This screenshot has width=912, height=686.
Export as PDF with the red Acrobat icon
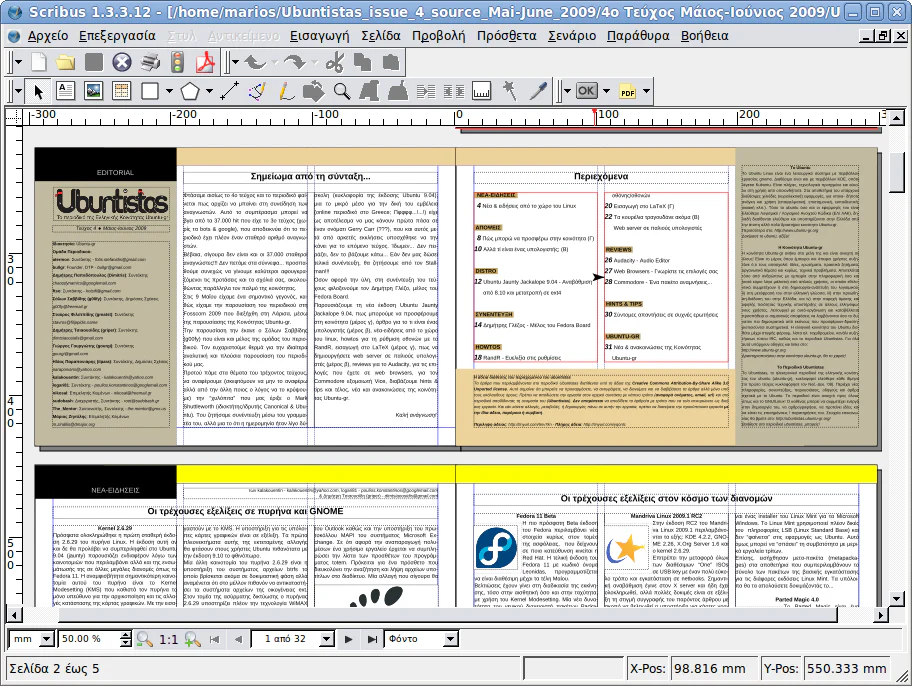pyautogui.click(x=205, y=62)
